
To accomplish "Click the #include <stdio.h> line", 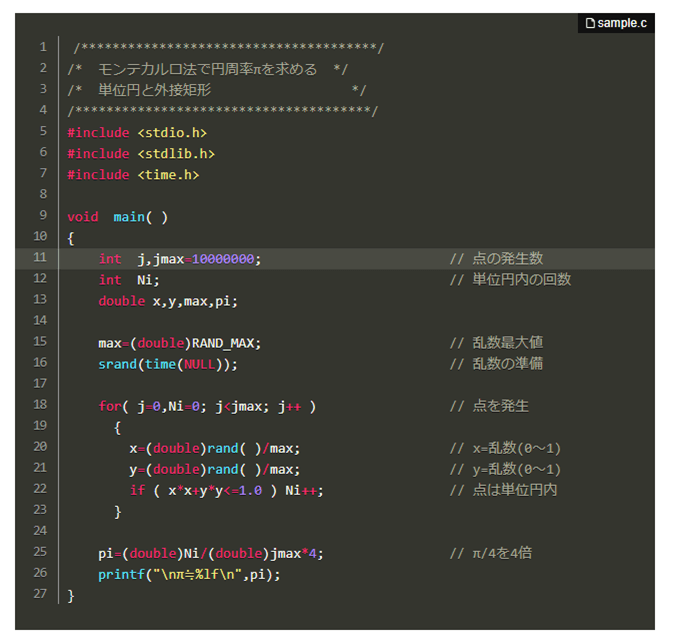I will point(137,133).
